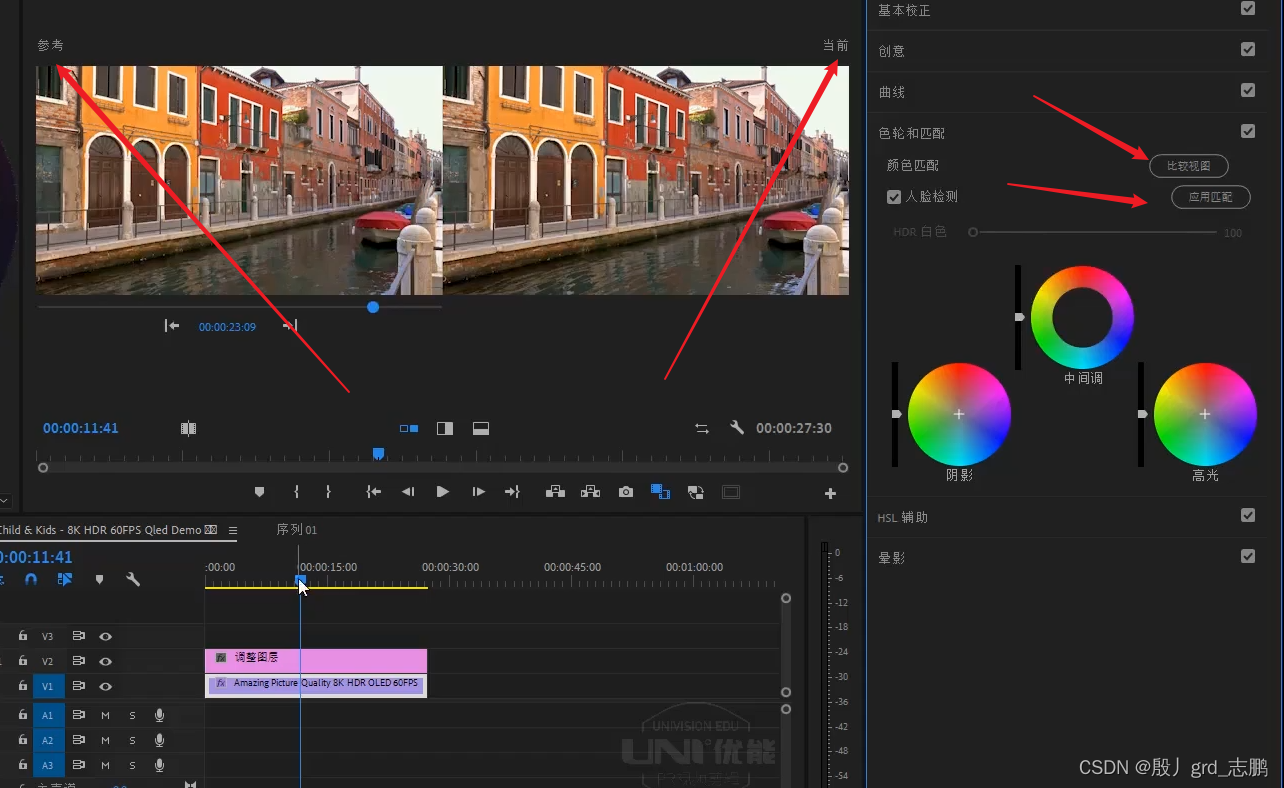Open program monitor settings wrench
1284x788 pixels.
click(x=737, y=428)
